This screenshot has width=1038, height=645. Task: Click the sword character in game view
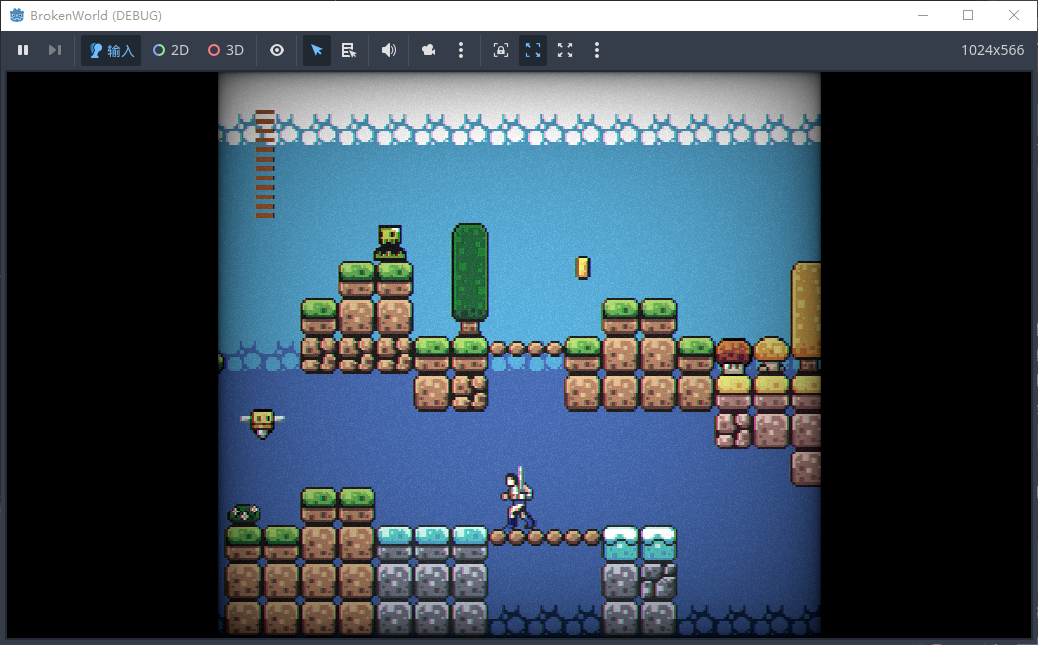coord(518,499)
